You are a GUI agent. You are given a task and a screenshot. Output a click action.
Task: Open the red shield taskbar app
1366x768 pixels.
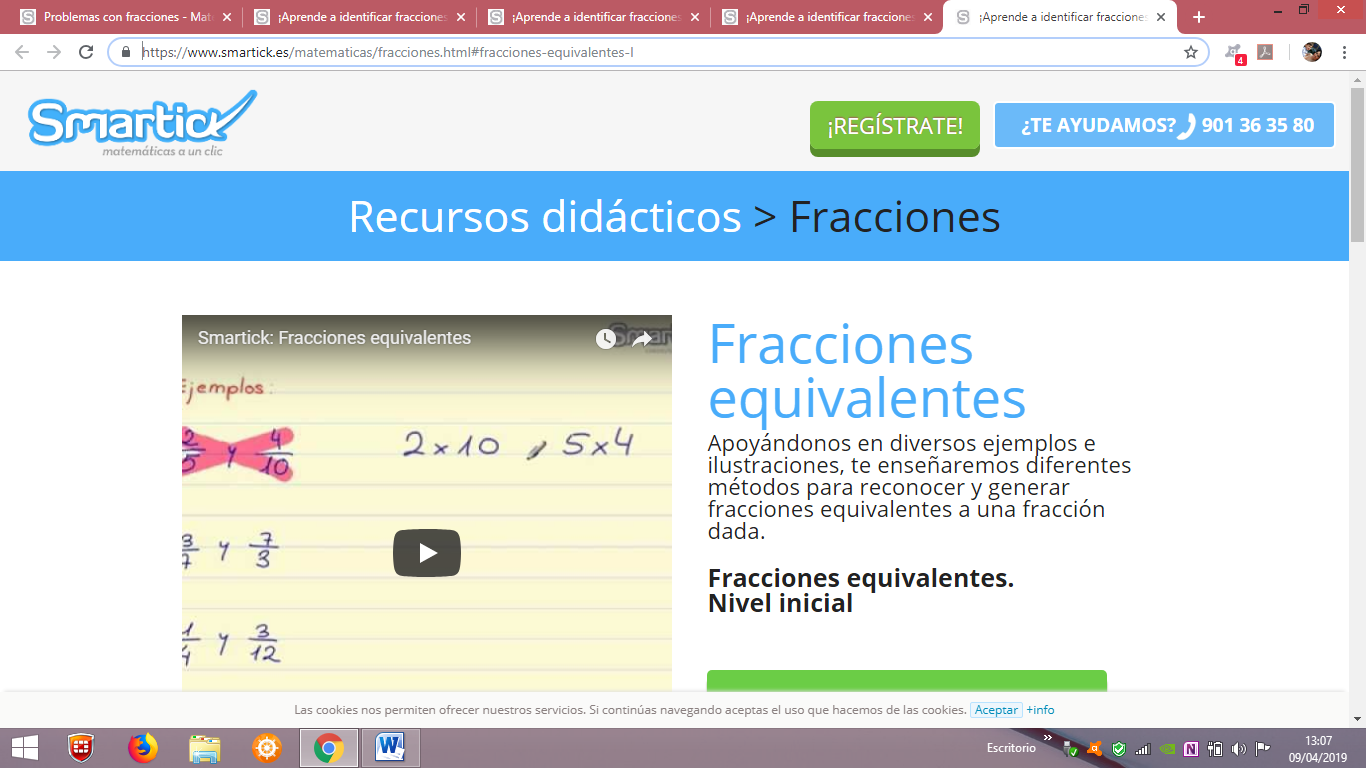pyautogui.click(x=81, y=748)
